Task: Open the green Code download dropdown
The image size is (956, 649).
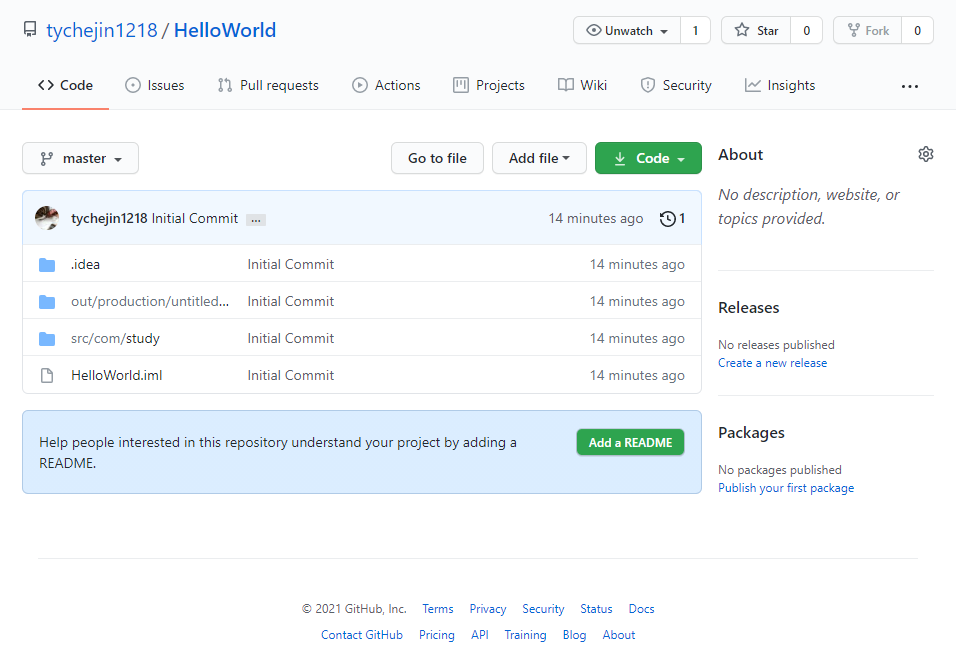Action: [x=648, y=159]
